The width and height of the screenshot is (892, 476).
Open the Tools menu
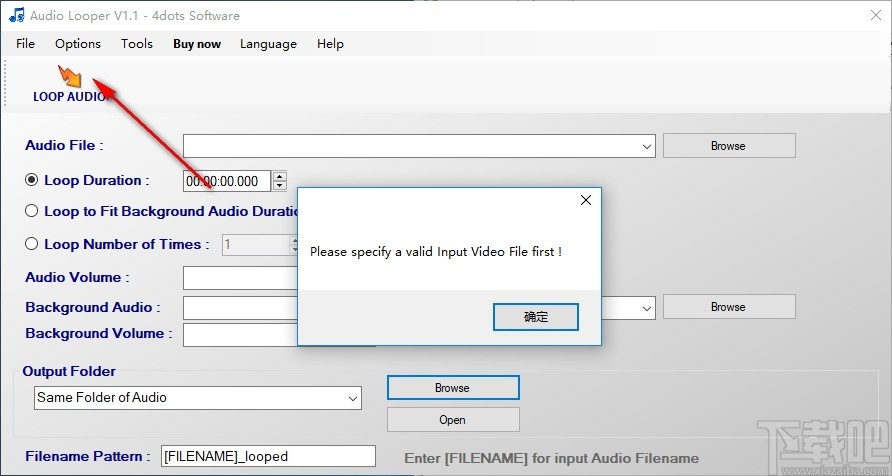(x=137, y=44)
